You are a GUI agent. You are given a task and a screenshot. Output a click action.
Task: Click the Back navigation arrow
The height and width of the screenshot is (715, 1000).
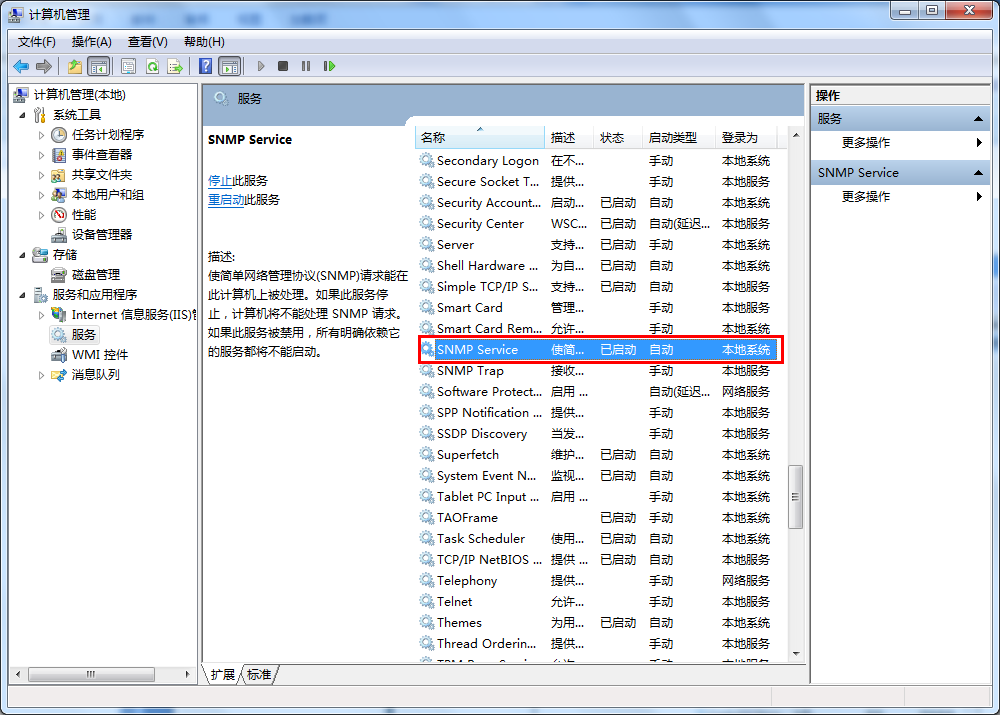[20, 66]
